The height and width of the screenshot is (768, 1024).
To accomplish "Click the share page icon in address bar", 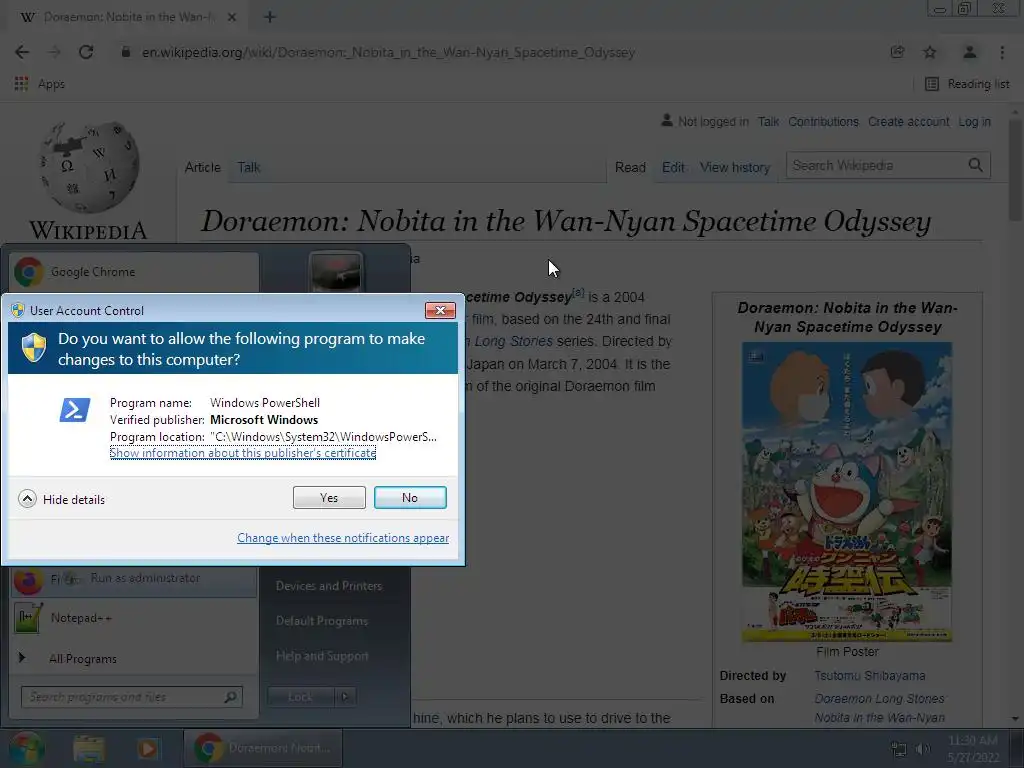I will pyautogui.click(x=897, y=52).
